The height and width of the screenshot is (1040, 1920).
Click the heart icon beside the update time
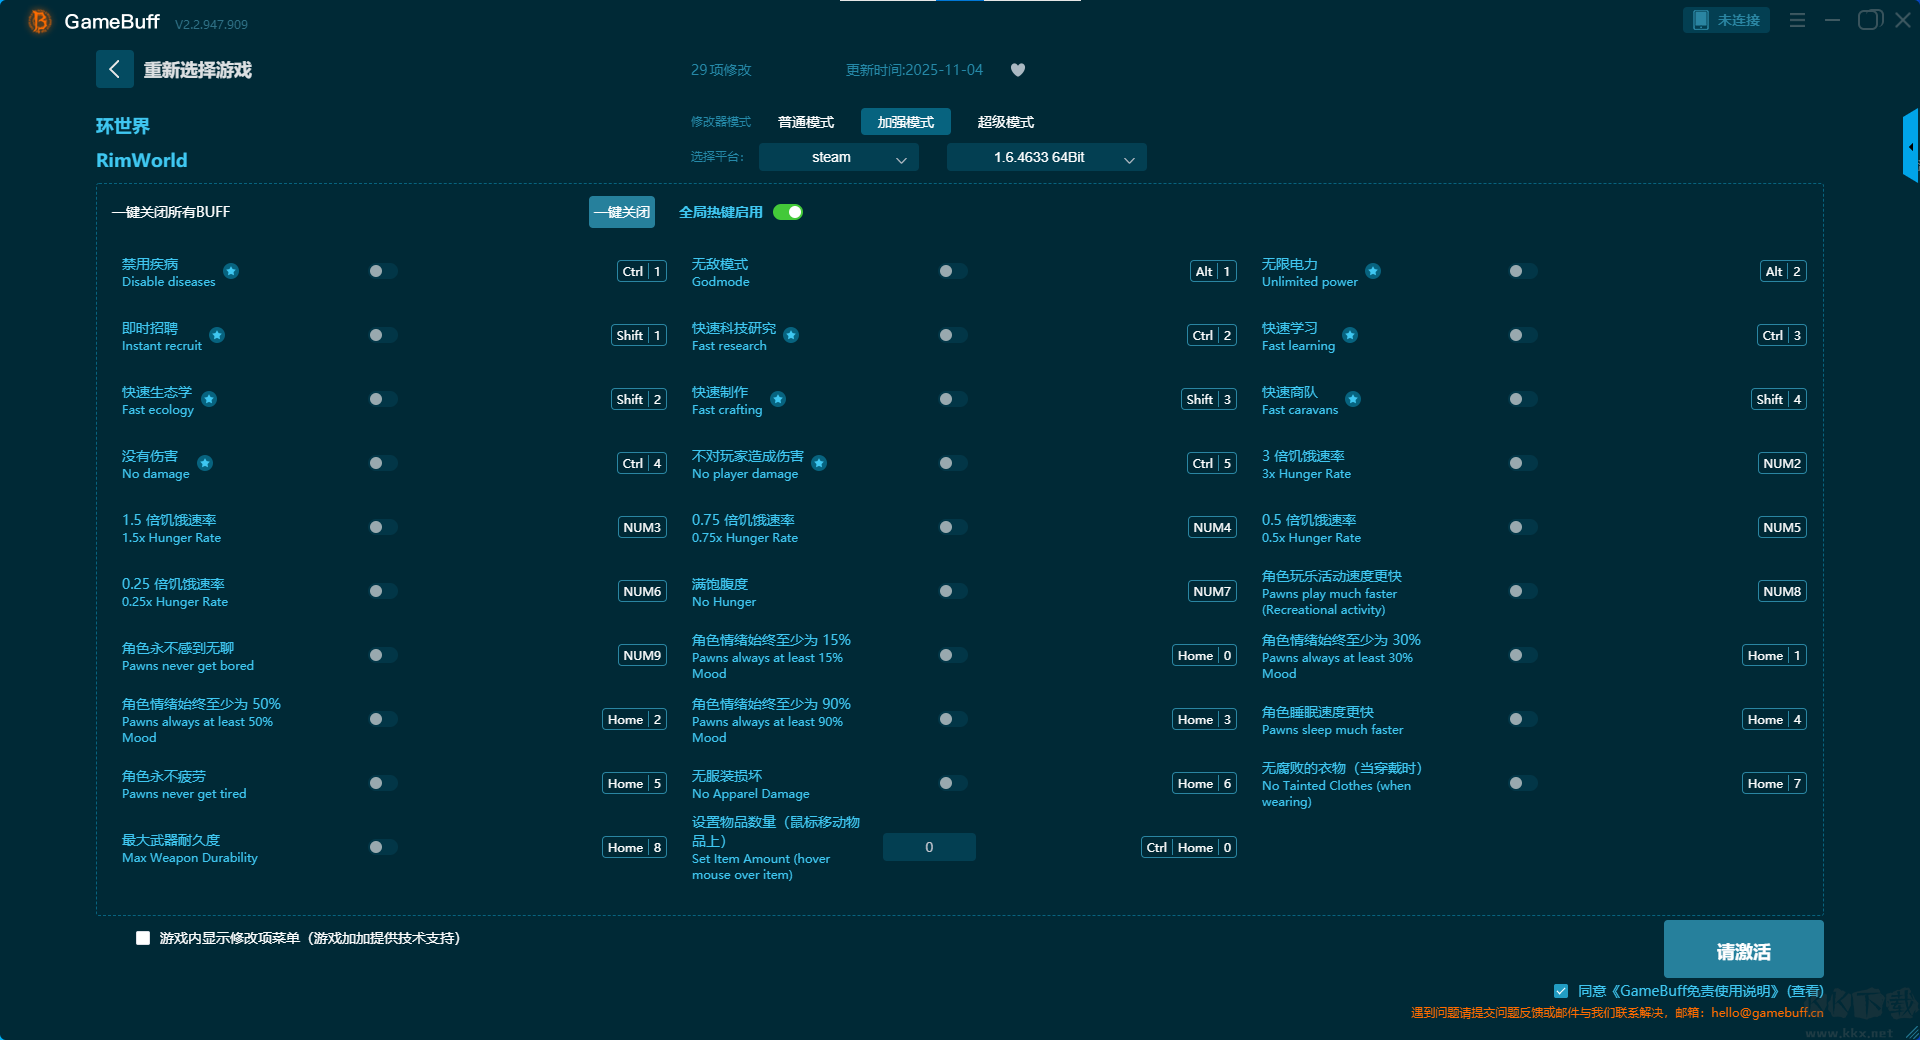pos(1018,70)
